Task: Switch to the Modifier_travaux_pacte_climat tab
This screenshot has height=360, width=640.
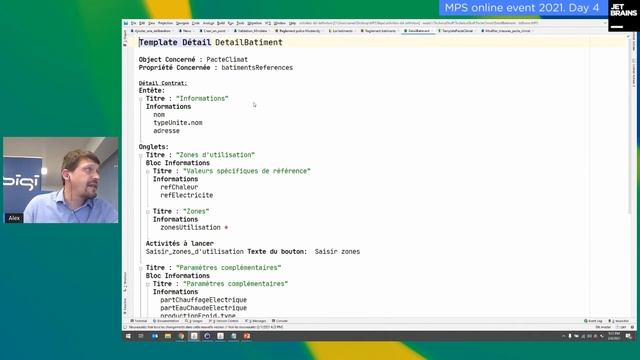Action: [507, 31]
